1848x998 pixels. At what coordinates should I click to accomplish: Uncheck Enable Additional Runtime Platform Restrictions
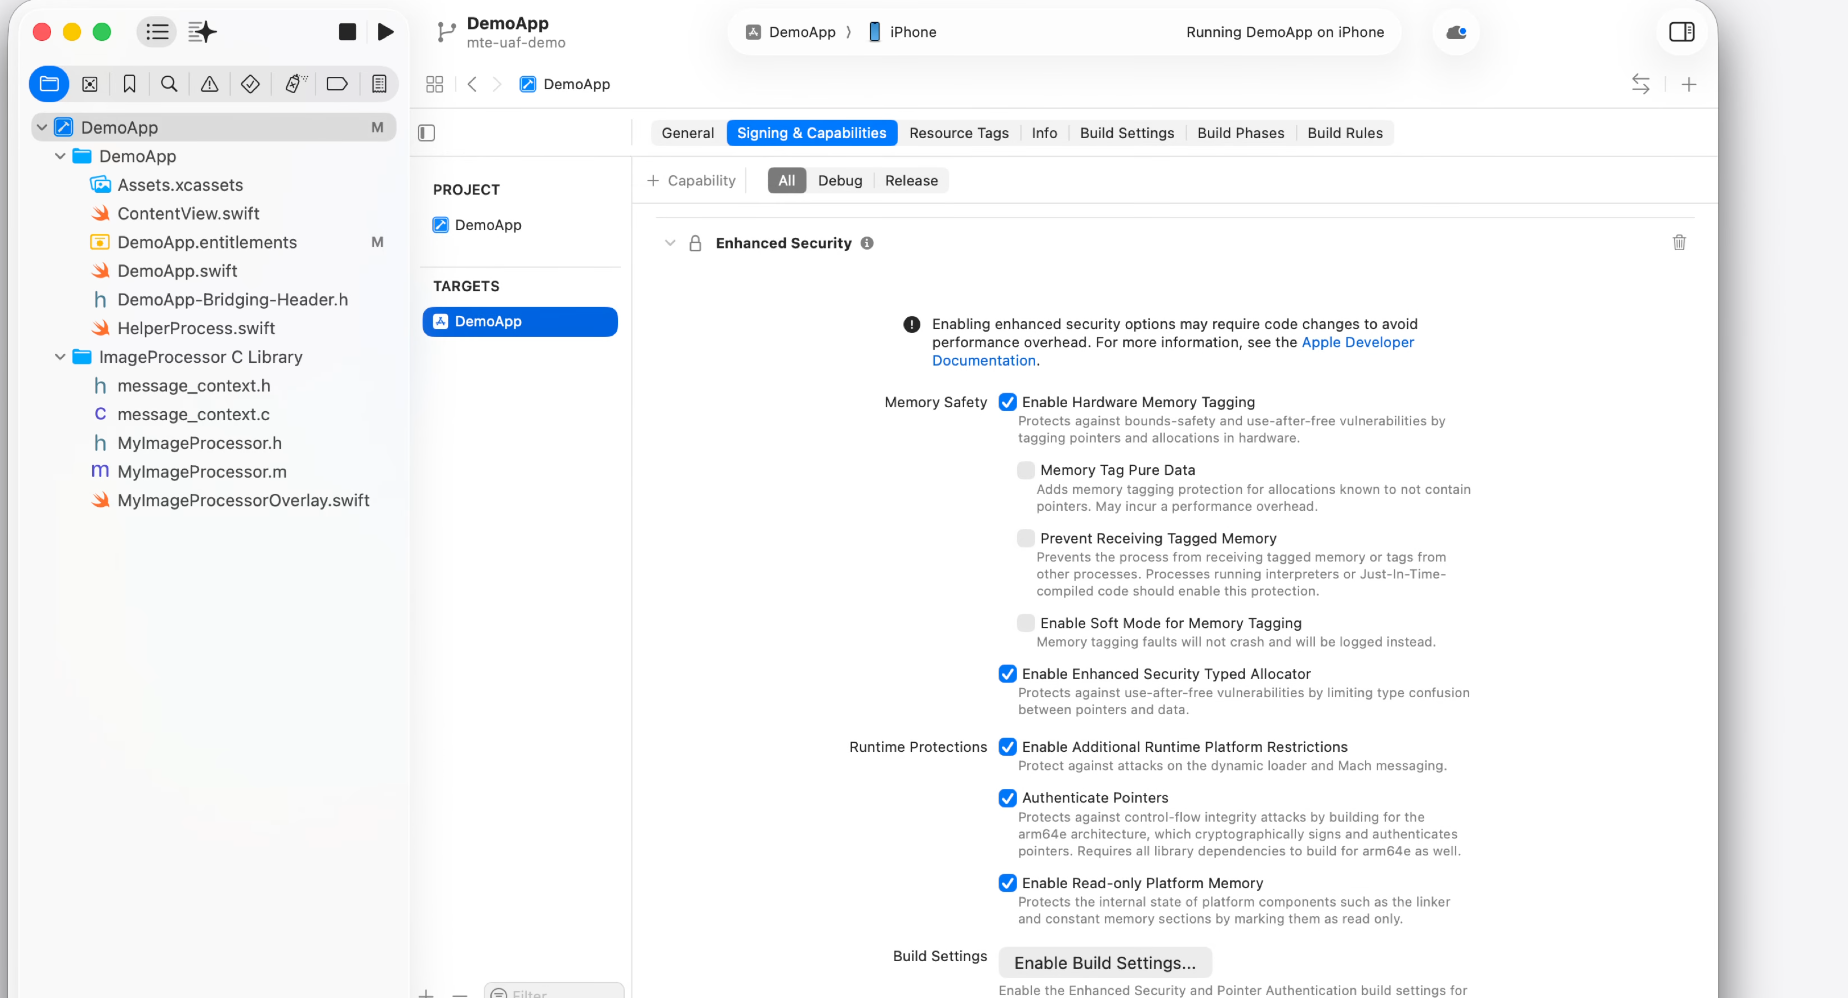click(1008, 747)
